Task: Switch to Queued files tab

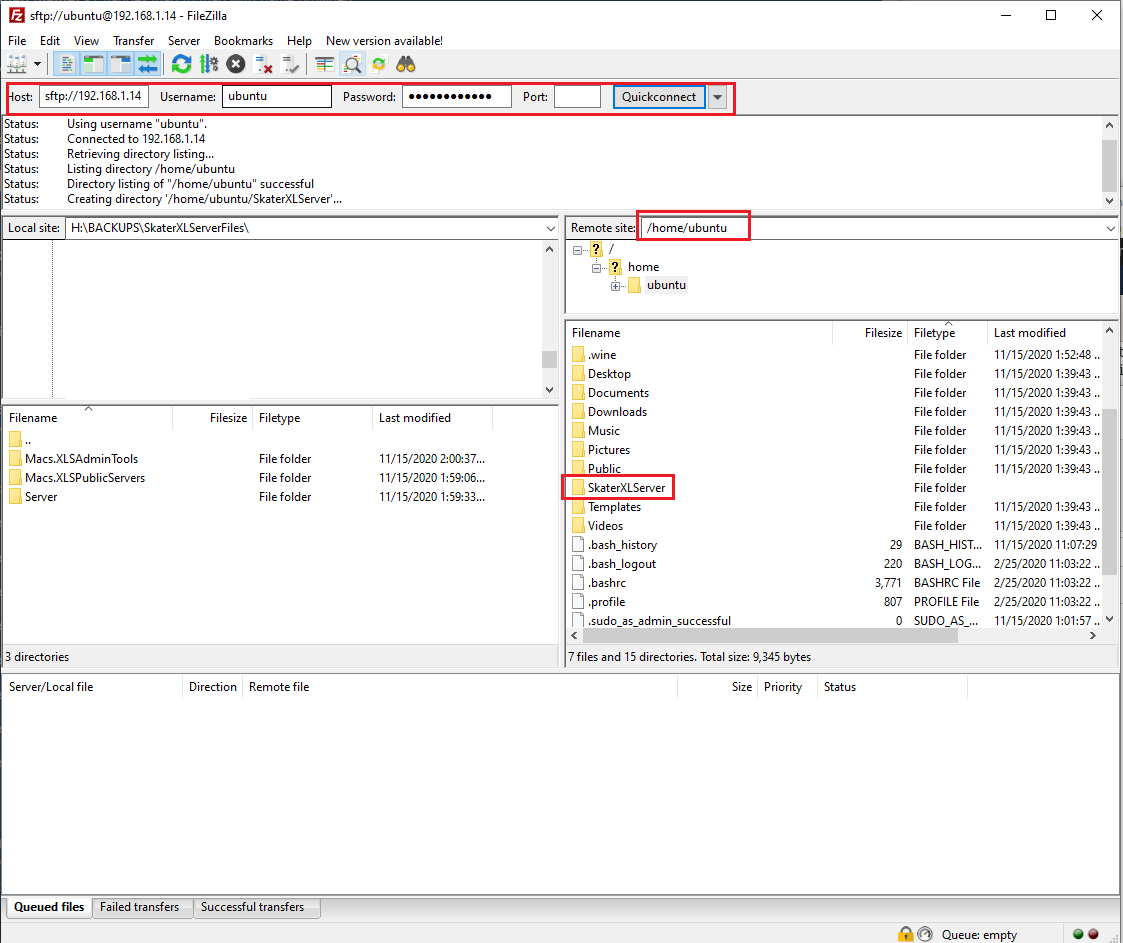Action: pos(49,907)
